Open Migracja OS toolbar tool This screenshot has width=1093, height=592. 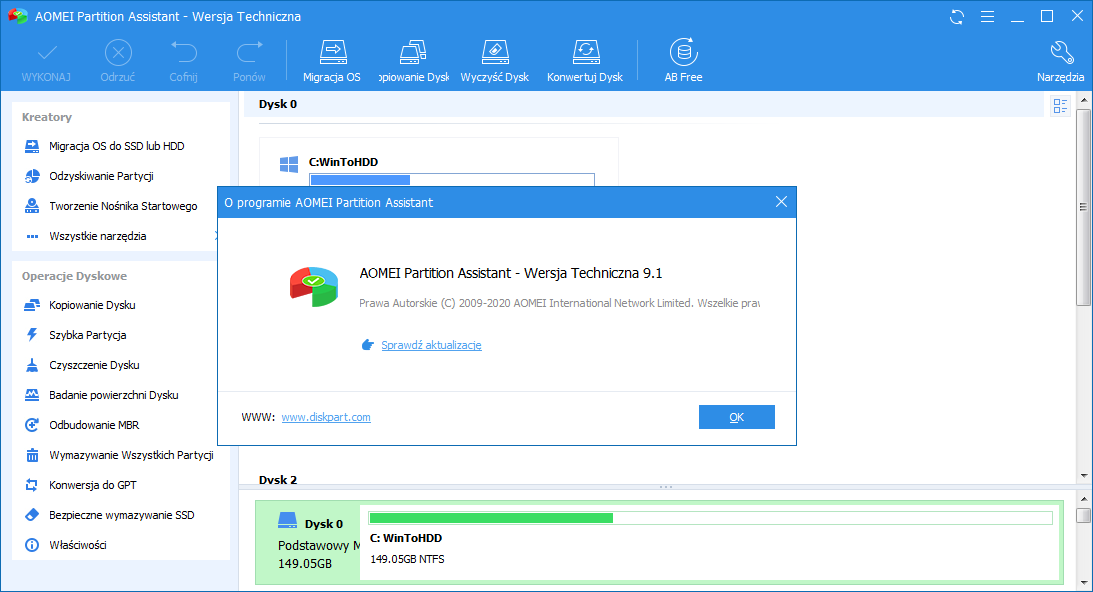[332, 61]
